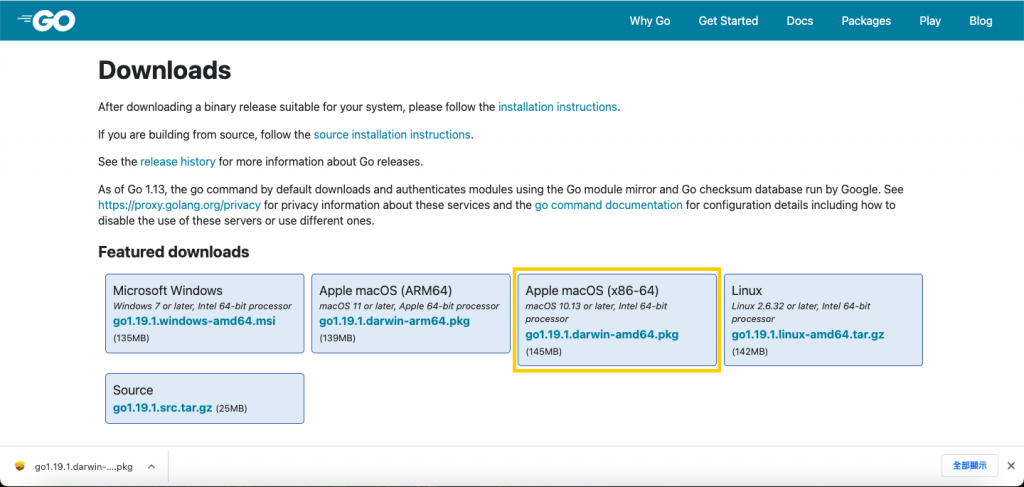The width and height of the screenshot is (1024, 487).
Task: Visit the Blog page
Action: (980, 21)
